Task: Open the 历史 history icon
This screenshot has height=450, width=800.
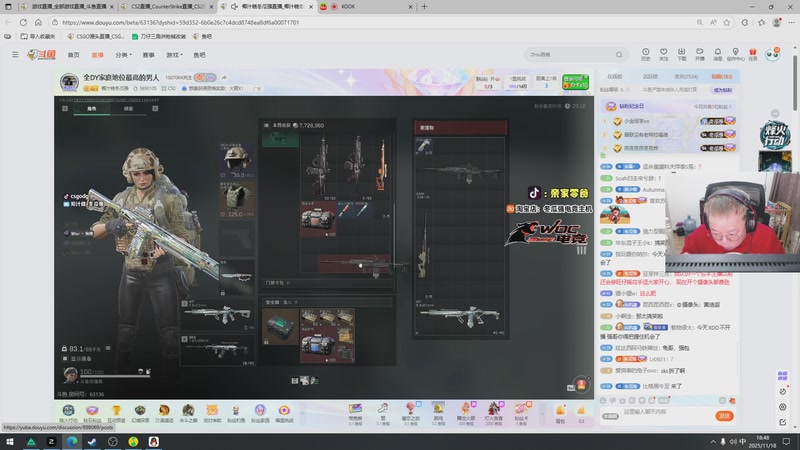Action: pos(645,55)
